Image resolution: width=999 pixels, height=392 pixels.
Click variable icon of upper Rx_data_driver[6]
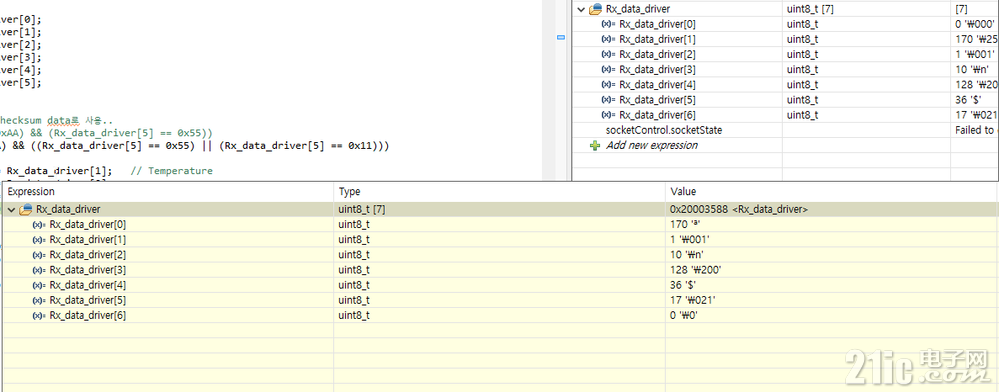coord(608,115)
